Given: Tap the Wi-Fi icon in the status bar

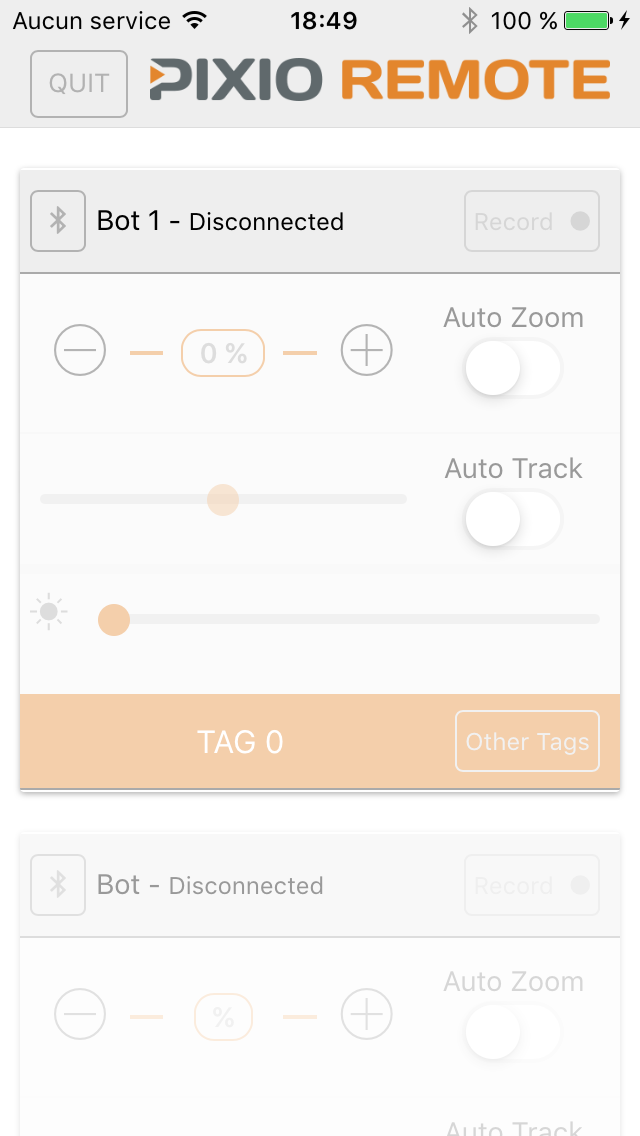Looking at the screenshot, I should pos(191,18).
